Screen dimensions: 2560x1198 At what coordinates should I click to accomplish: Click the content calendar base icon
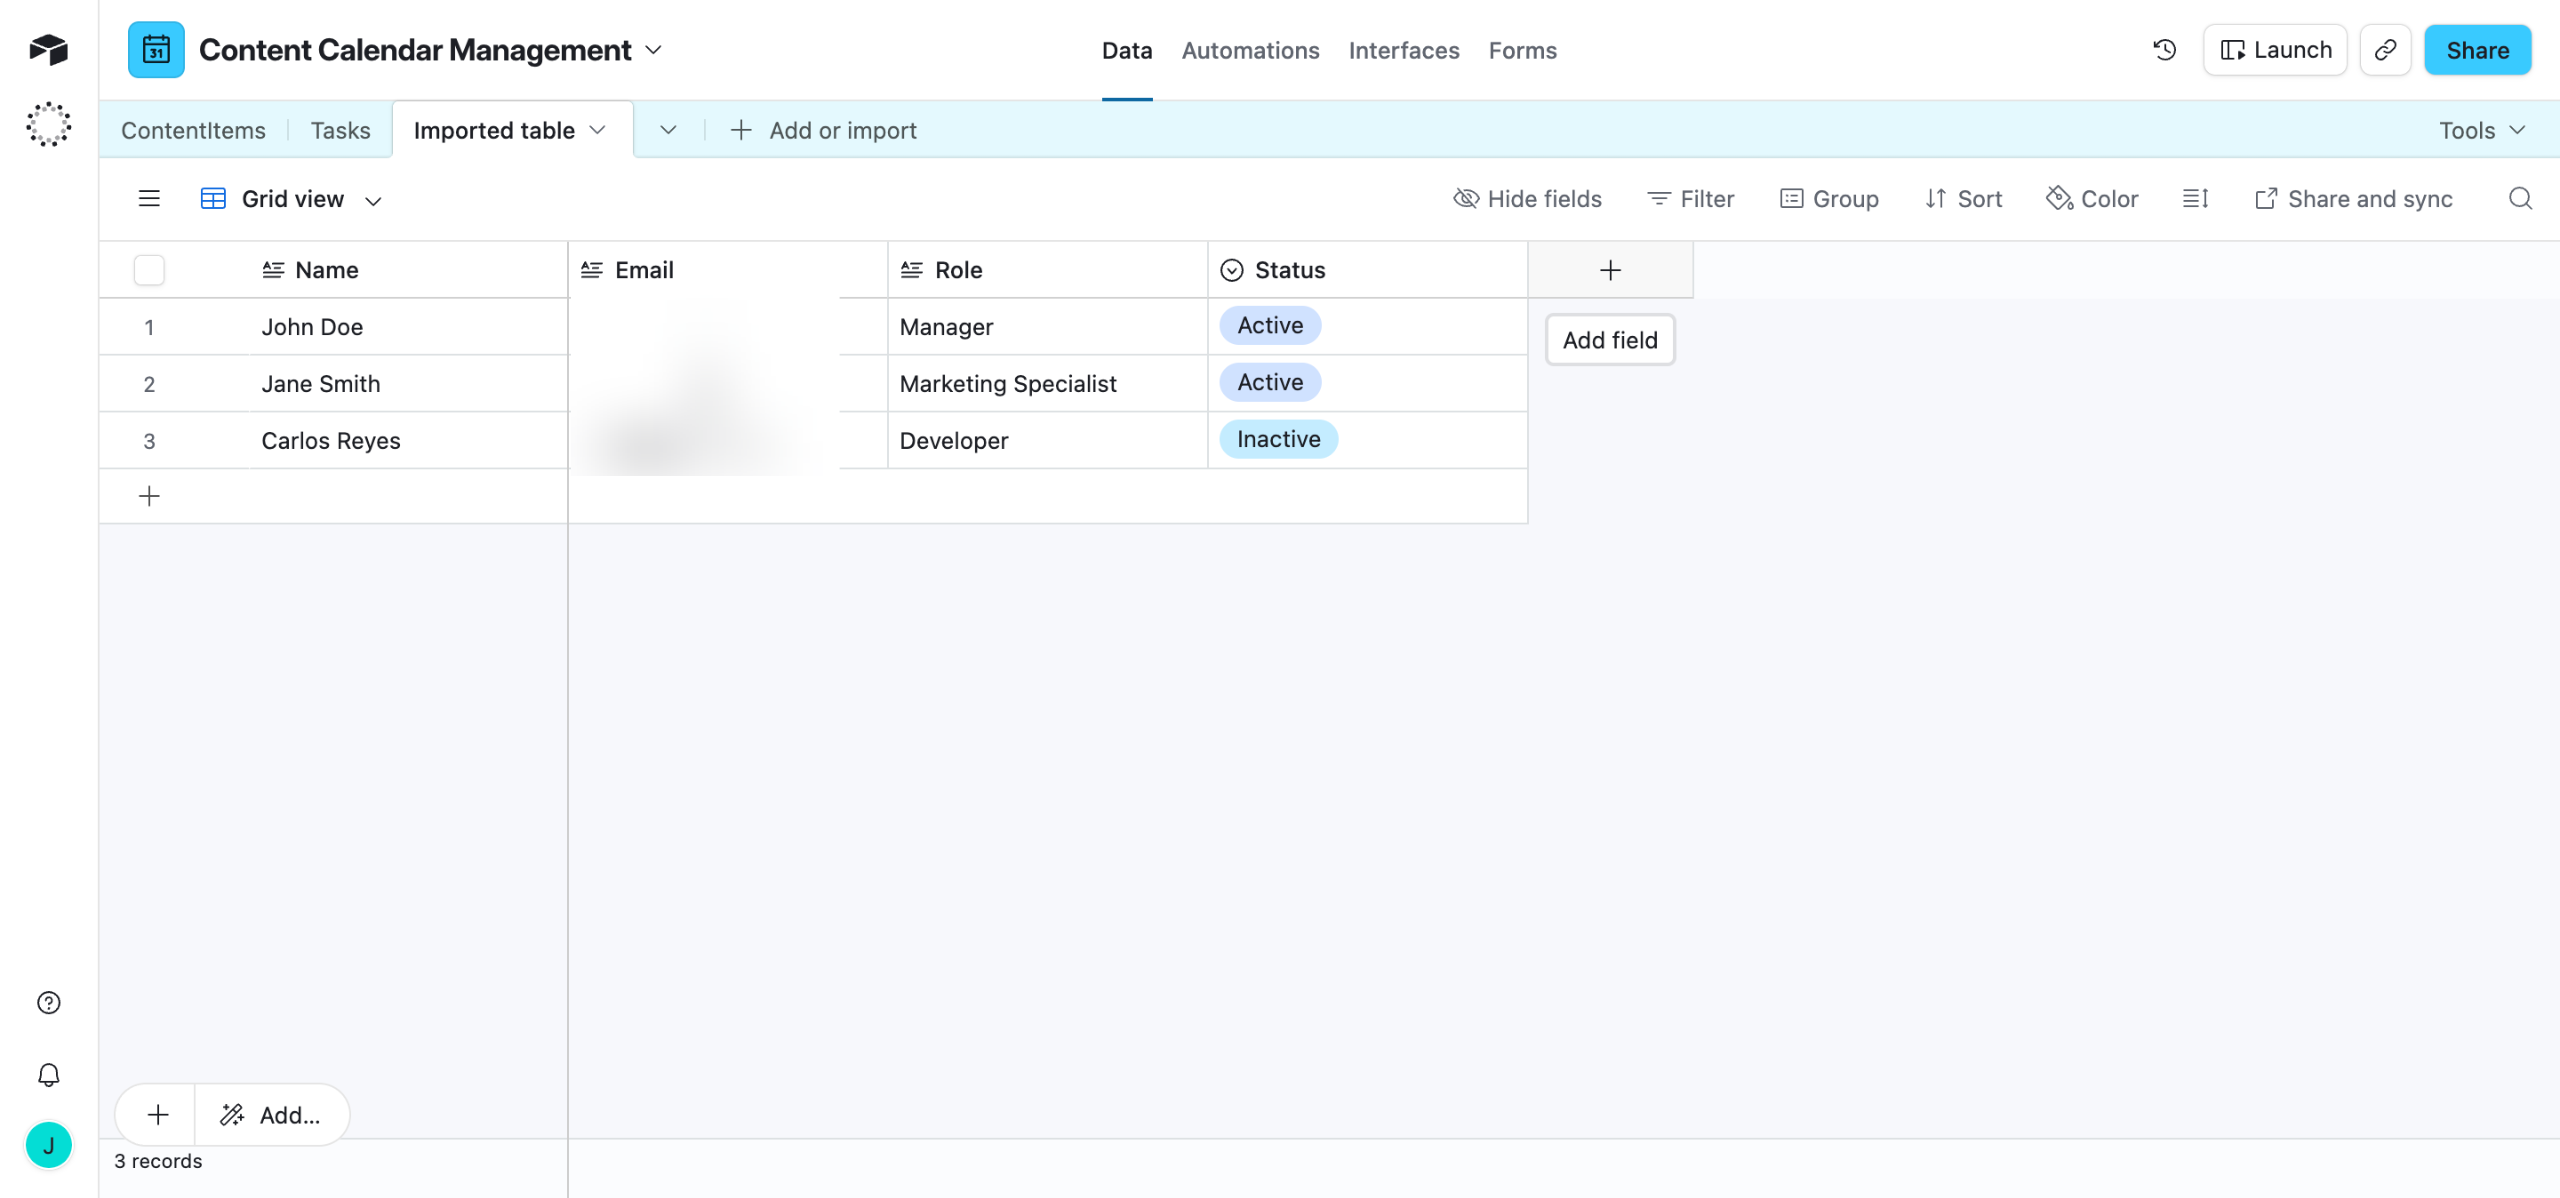(x=156, y=50)
